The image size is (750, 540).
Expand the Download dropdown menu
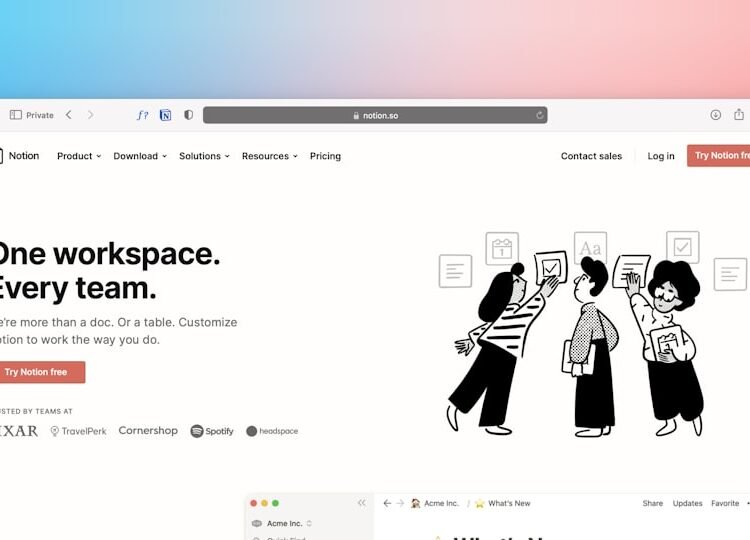[140, 156]
